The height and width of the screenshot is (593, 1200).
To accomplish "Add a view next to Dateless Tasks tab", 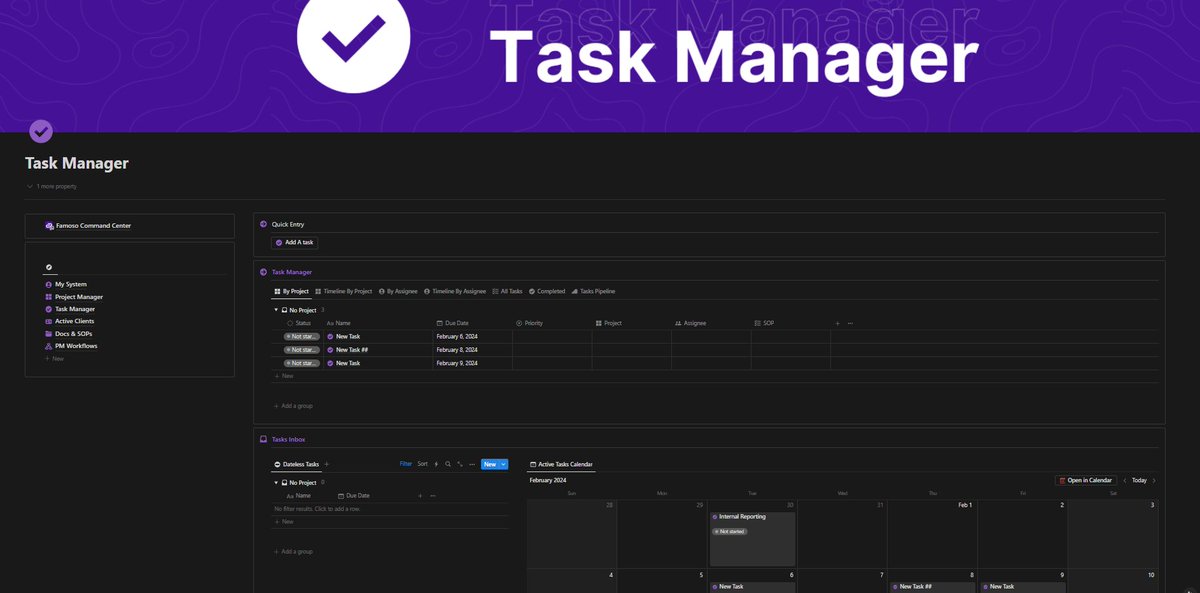I will coord(327,464).
